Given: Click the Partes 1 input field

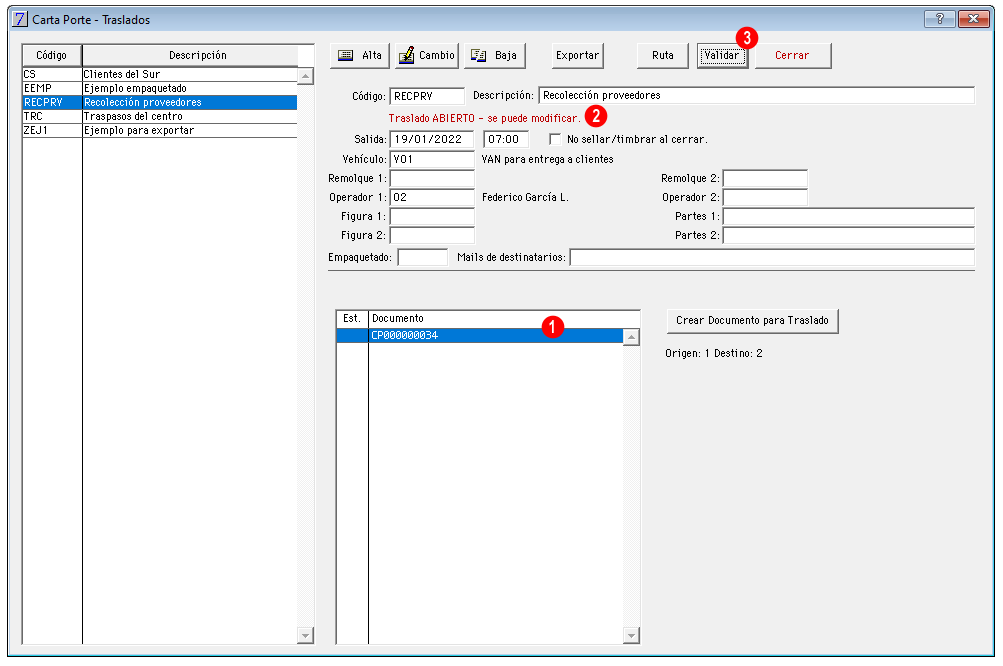Looking at the screenshot, I should (849, 216).
